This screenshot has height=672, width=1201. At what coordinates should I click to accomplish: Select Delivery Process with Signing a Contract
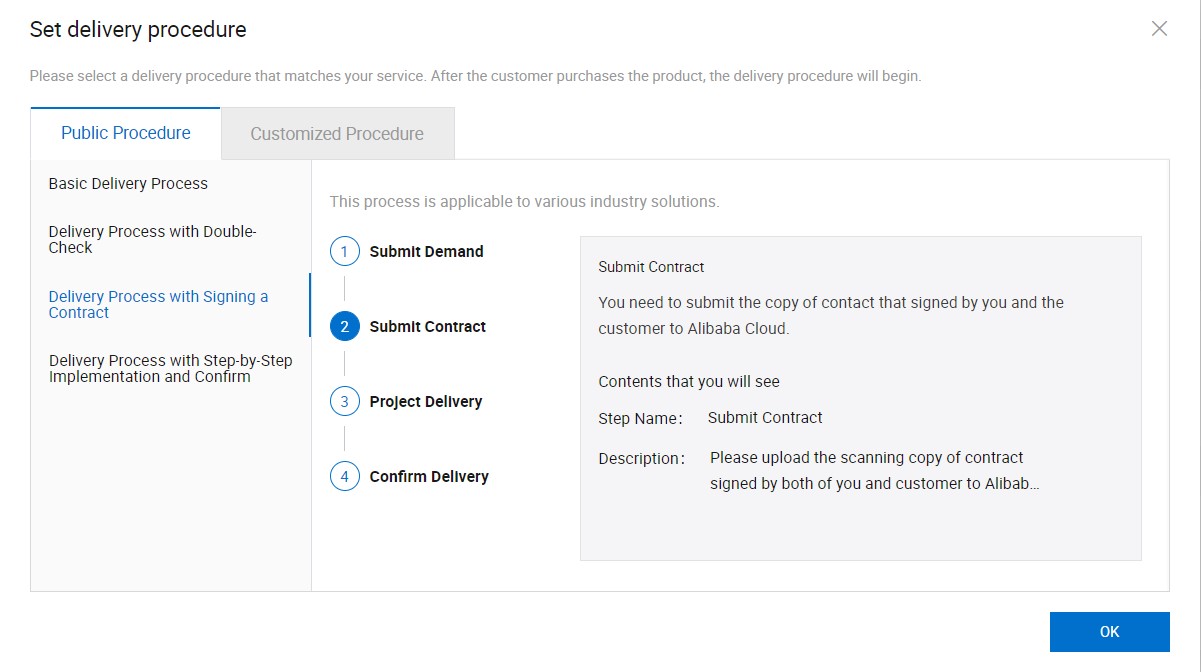pos(158,304)
